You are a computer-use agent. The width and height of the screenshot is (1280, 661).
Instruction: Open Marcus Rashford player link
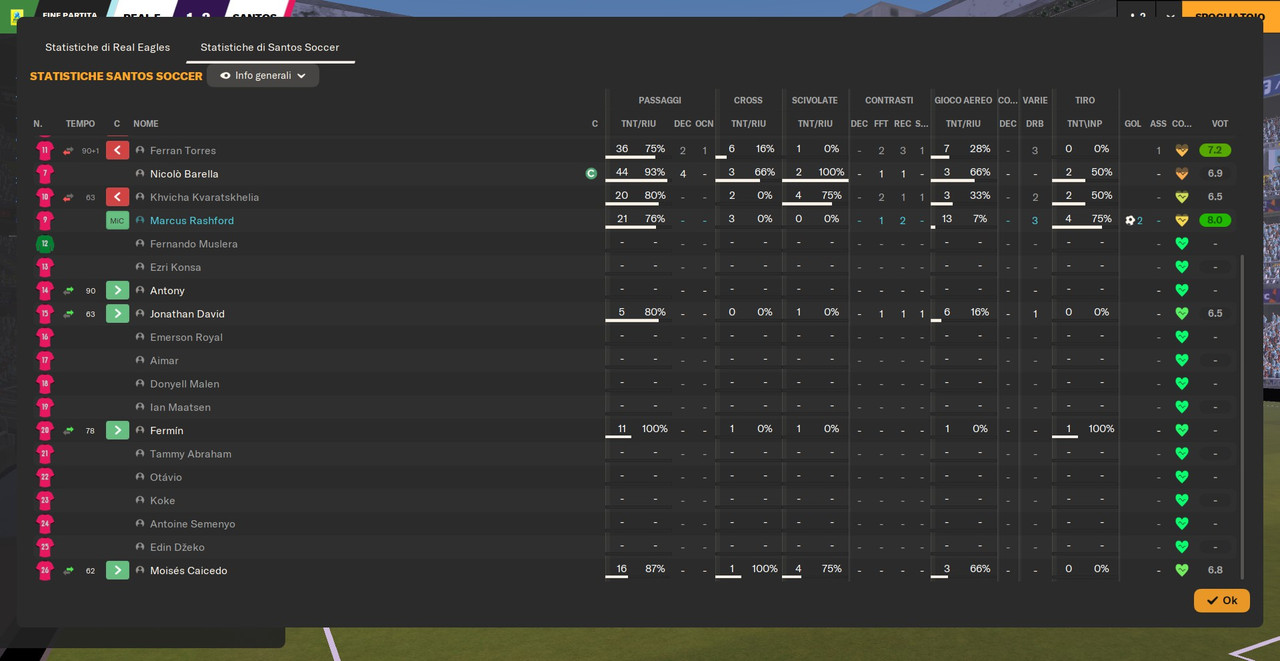coord(192,220)
